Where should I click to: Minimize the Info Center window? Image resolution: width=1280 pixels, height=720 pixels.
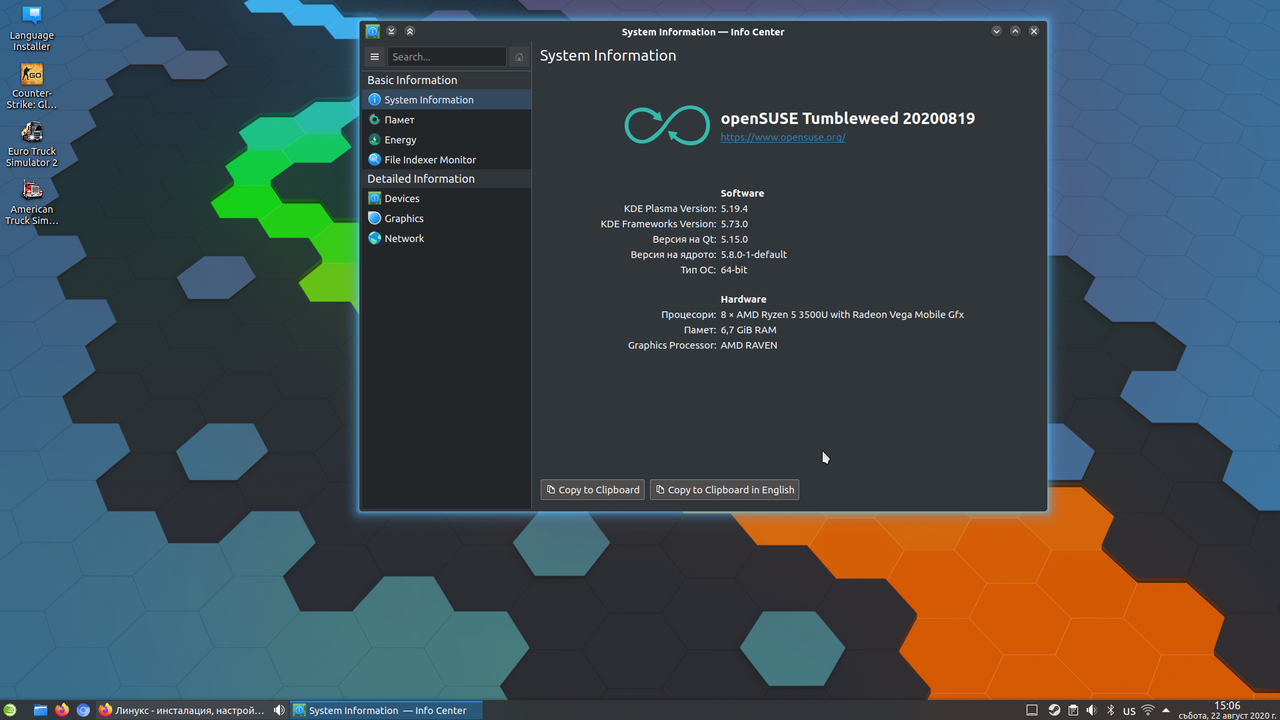[x=997, y=31]
